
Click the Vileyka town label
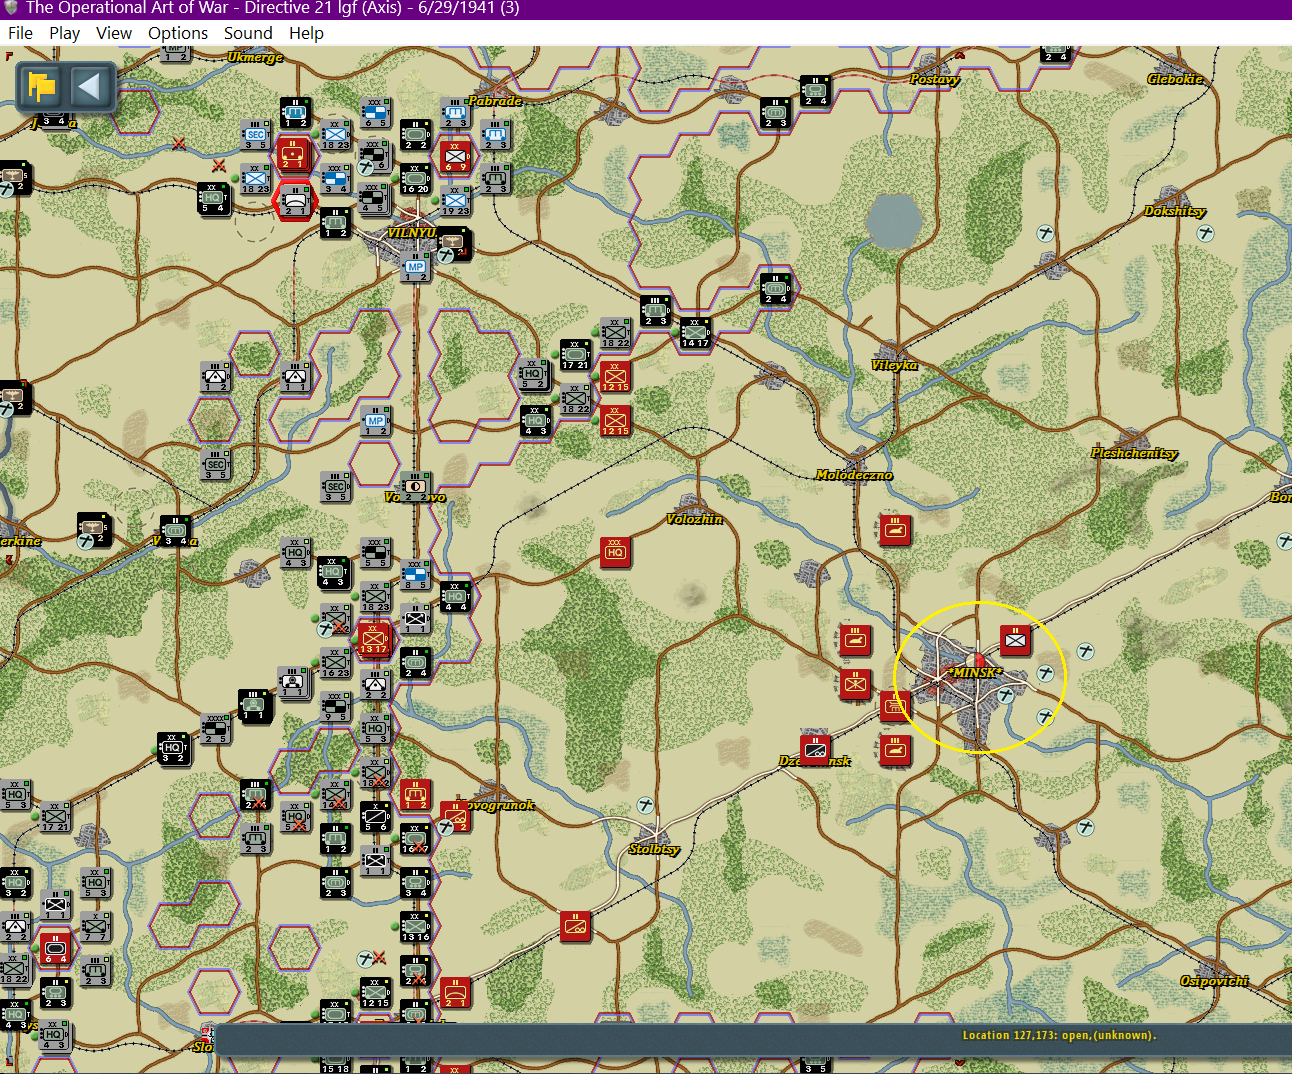894,365
